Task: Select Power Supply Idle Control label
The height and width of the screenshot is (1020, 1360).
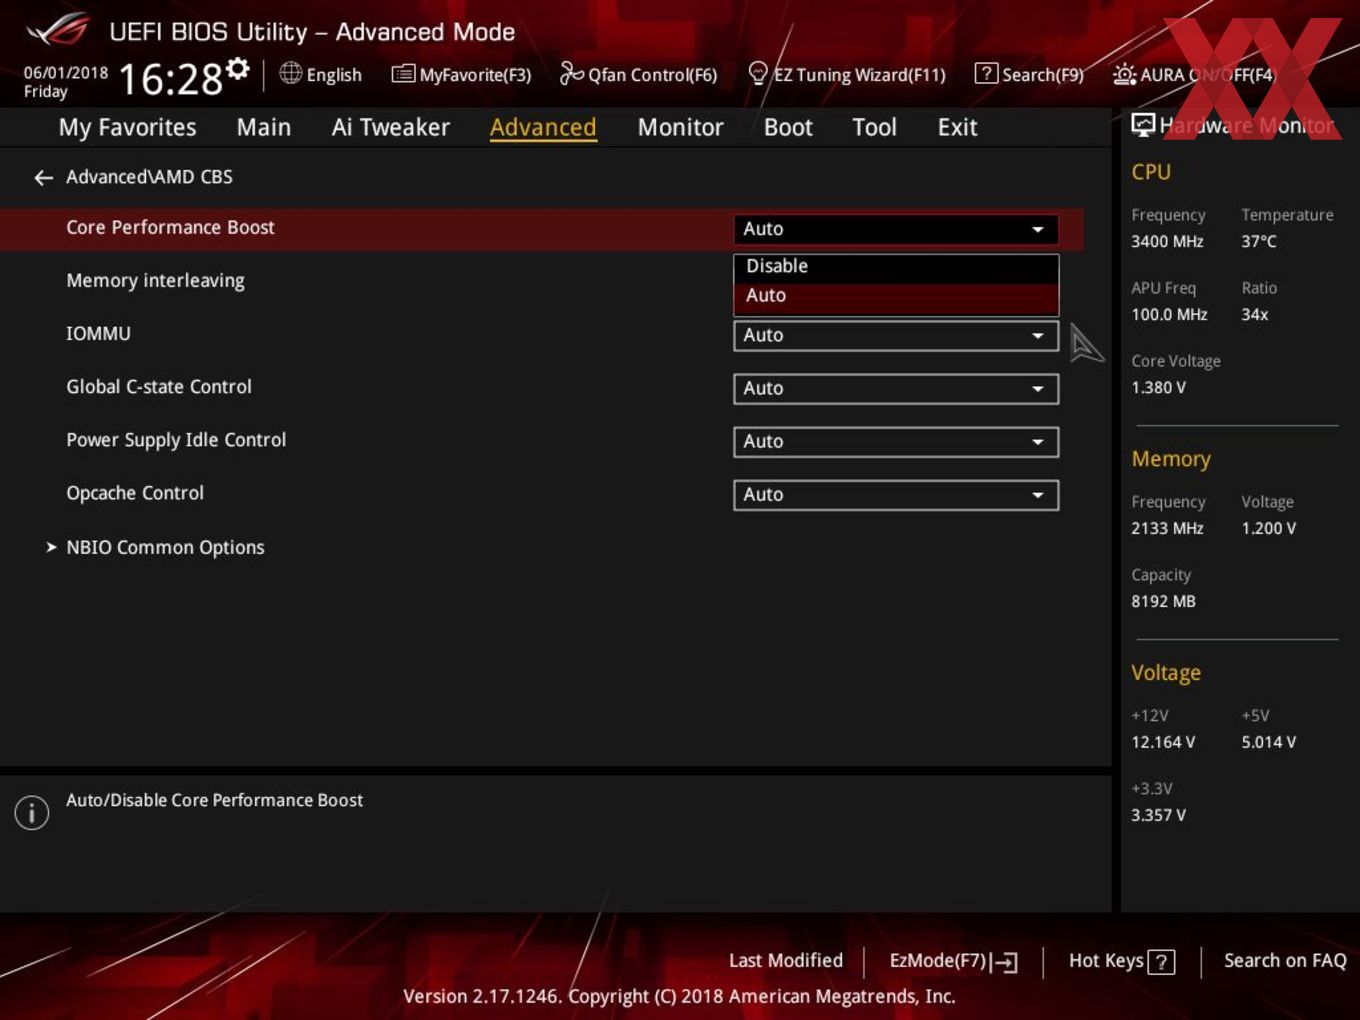Action: 176,440
